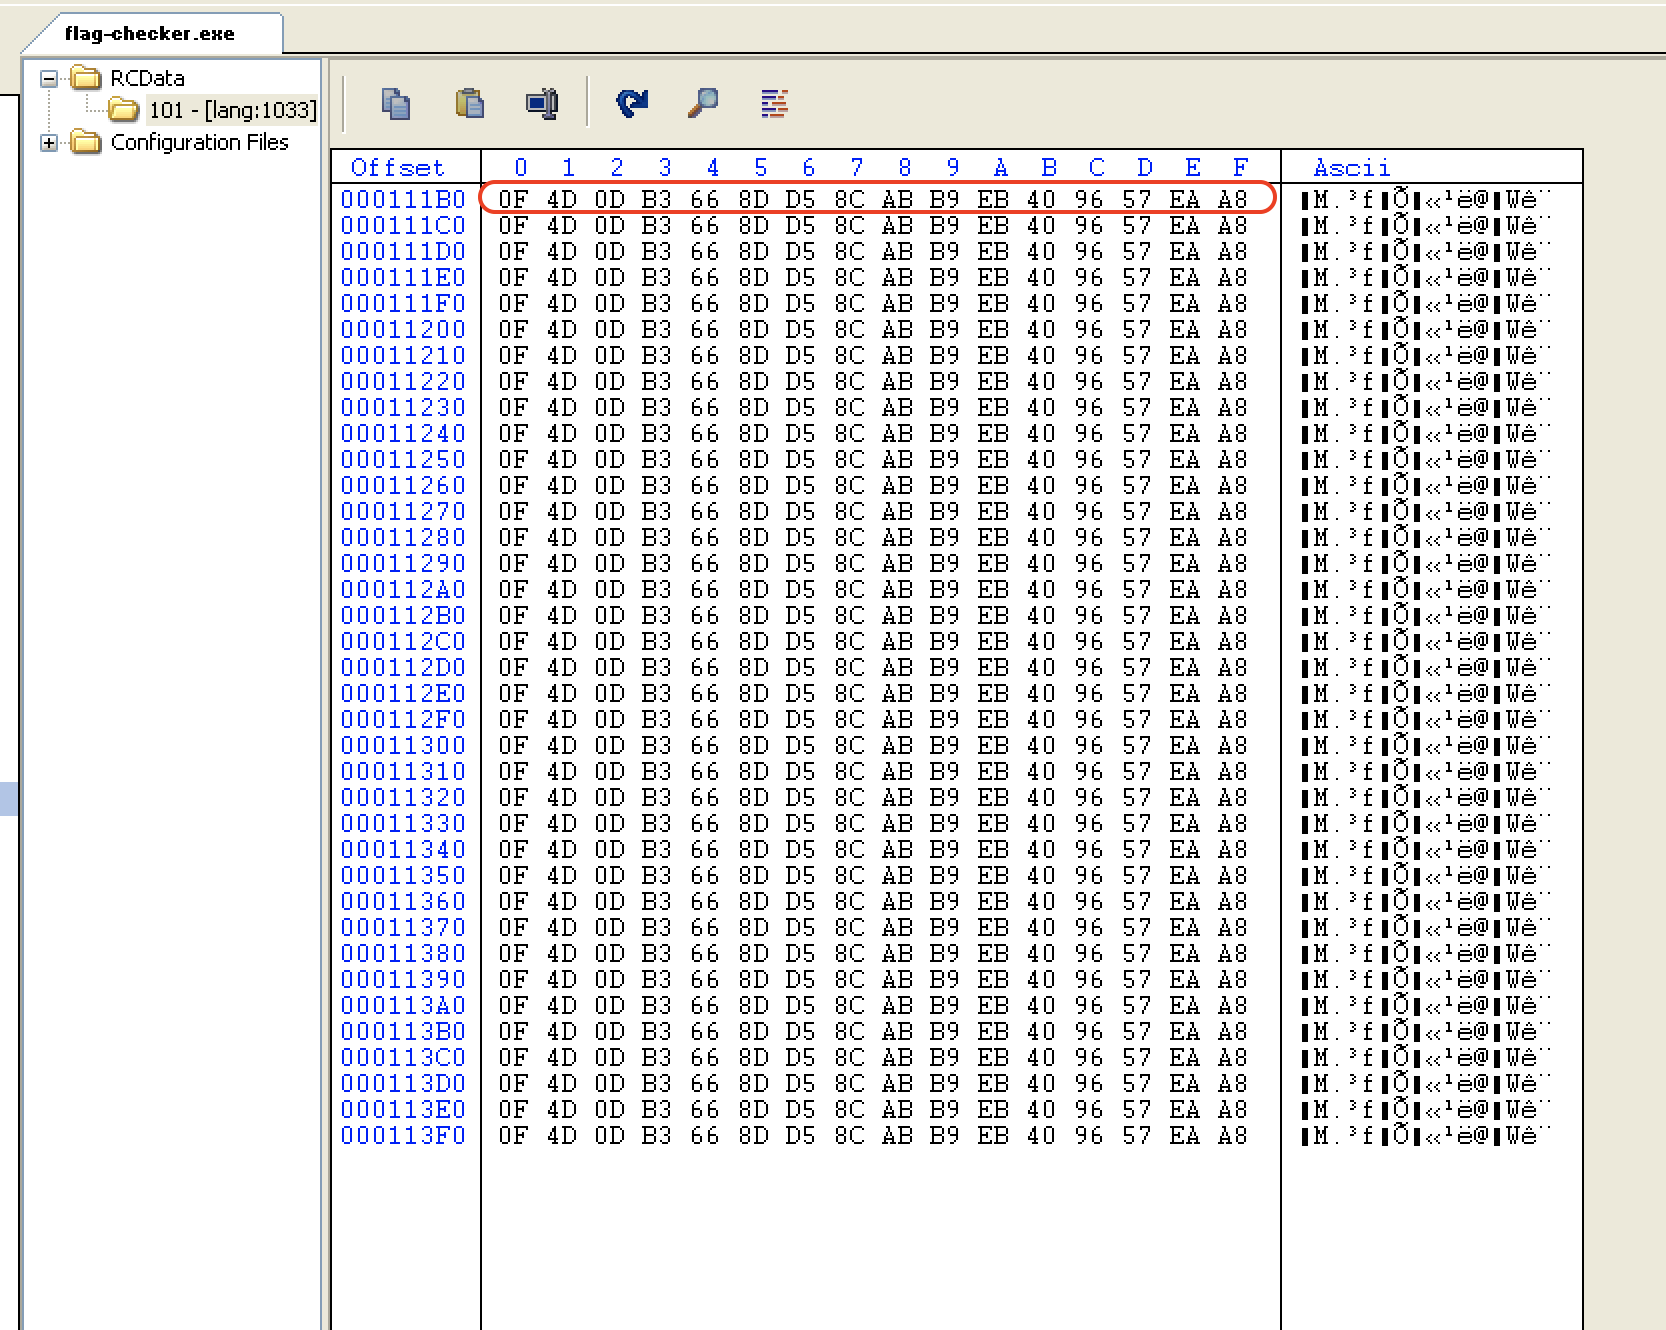
Task: Click offset 00011200
Action: 404,329
